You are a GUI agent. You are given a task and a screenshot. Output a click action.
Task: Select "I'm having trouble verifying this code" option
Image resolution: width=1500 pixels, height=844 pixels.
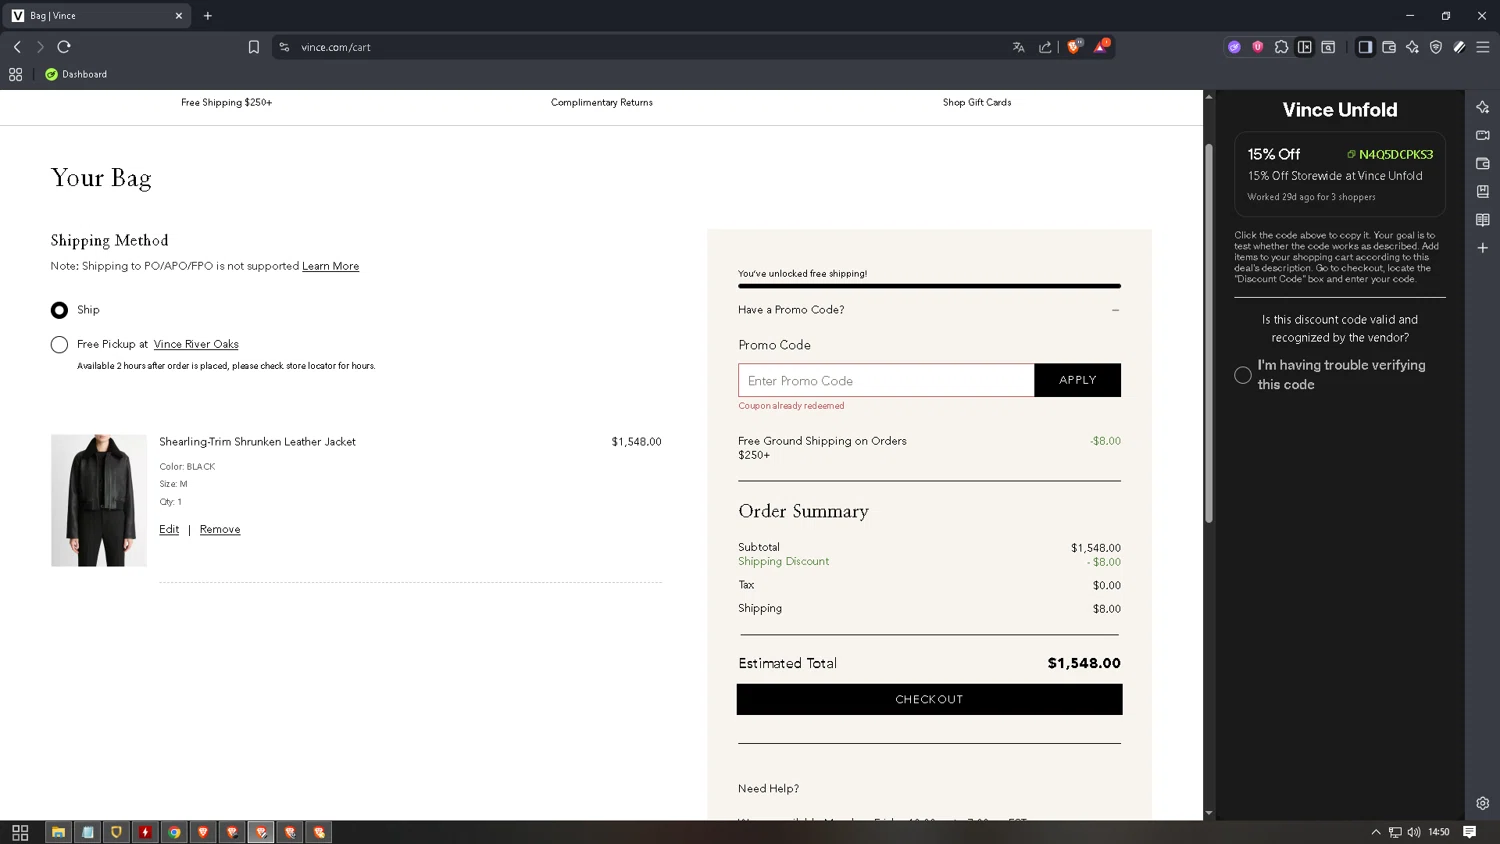(1243, 375)
